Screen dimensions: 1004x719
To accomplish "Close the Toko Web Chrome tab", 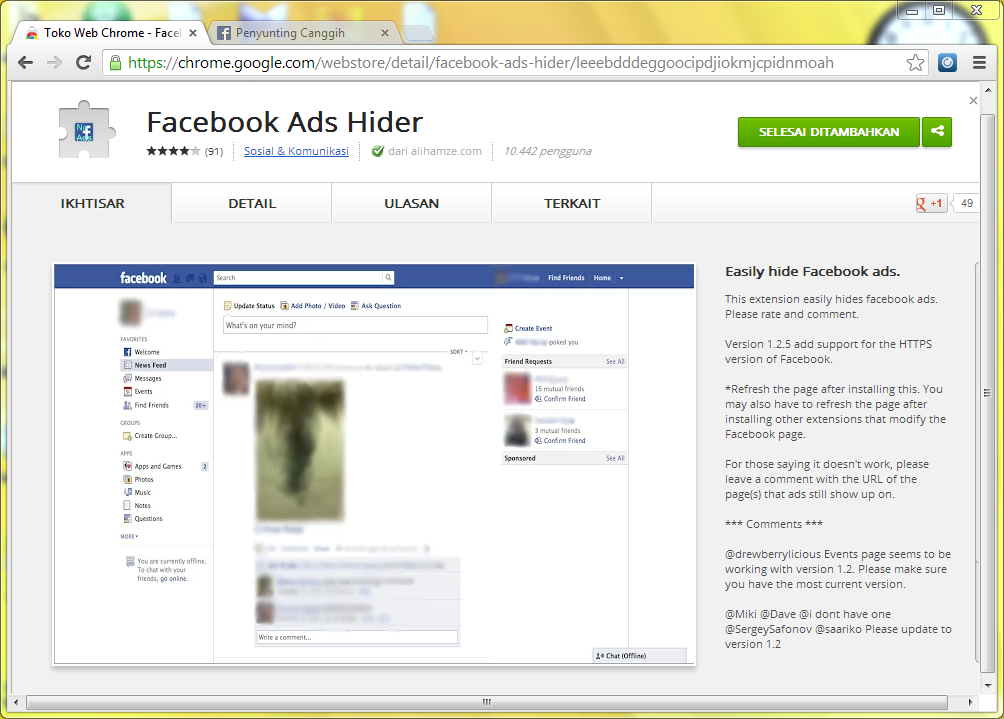I will [193, 33].
